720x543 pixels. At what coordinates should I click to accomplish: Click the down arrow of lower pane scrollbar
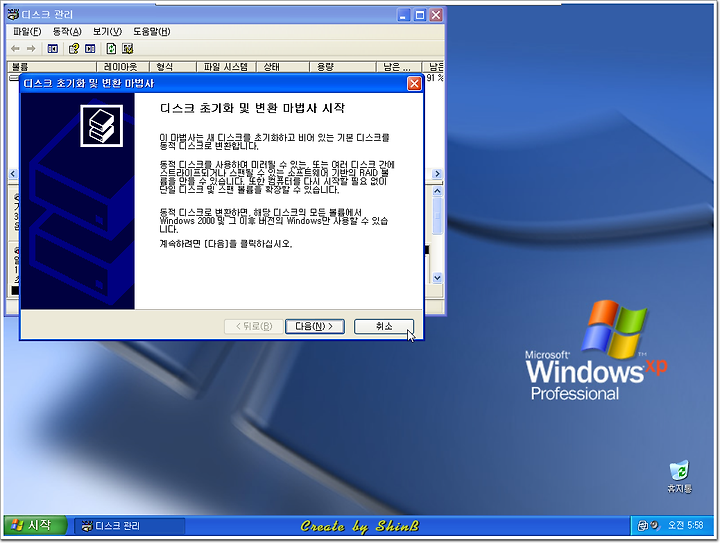(438, 278)
